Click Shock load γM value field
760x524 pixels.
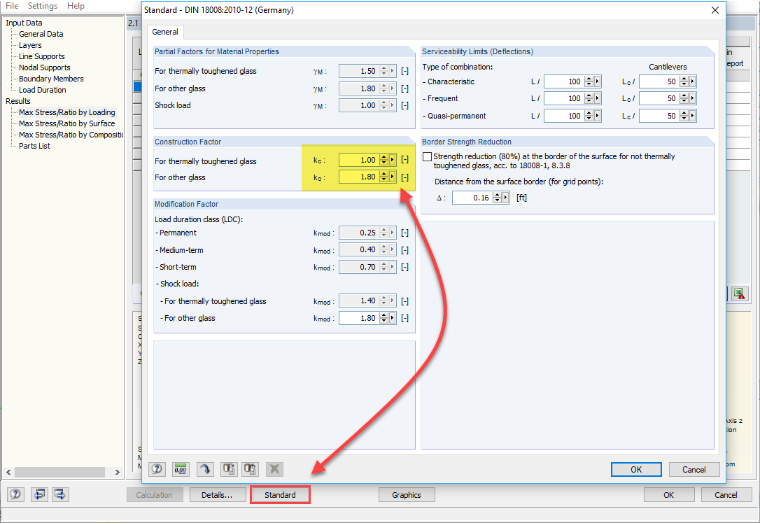coord(359,105)
